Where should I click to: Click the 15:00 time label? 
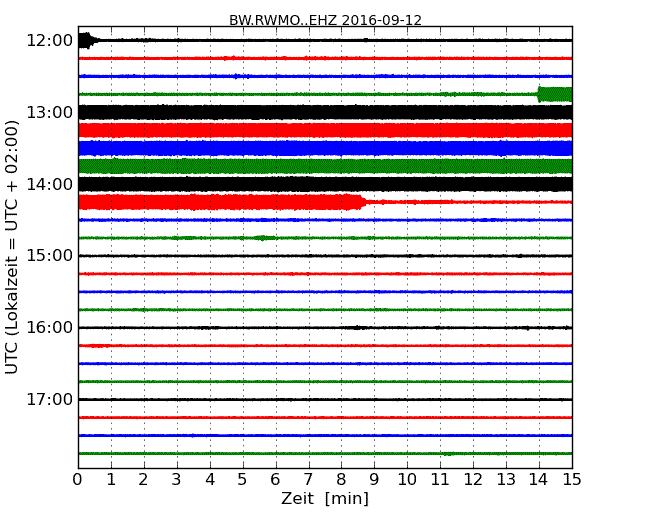pyautogui.click(x=50, y=255)
